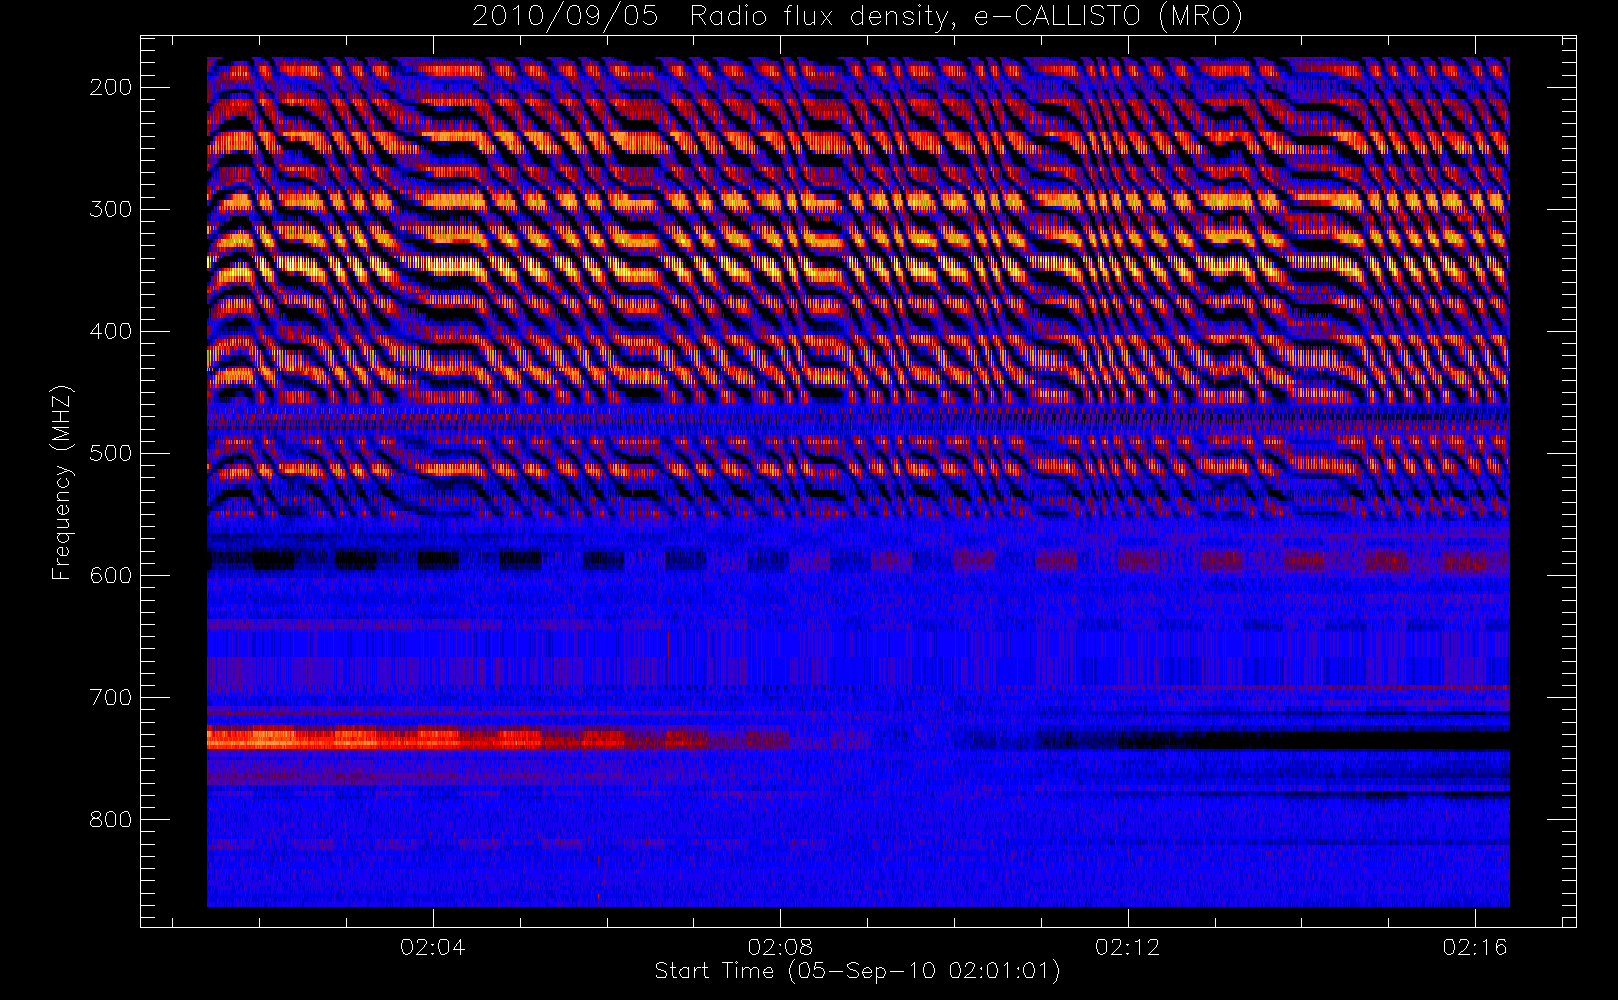The height and width of the screenshot is (1000, 1618).
Task: Click the 02:12 time tick label
Action: pyautogui.click(x=1127, y=947)
